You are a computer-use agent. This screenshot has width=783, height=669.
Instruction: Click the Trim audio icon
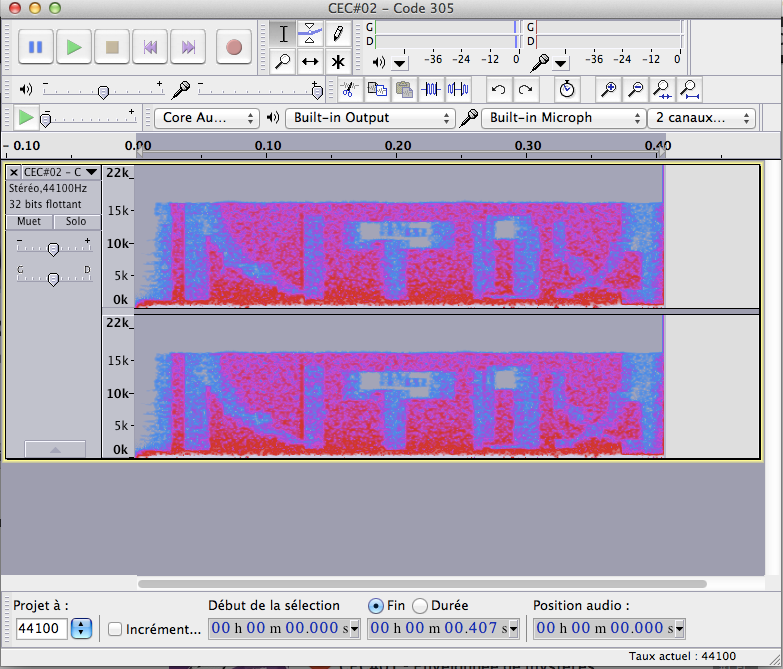click(x=431, y=90)
